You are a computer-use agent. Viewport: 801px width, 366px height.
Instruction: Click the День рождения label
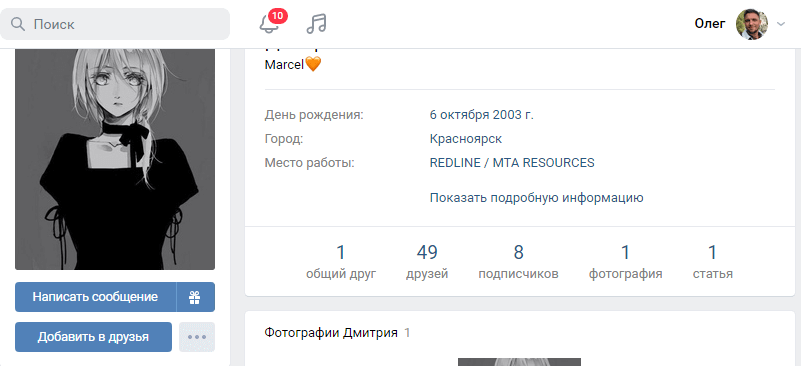click(314, 115)
